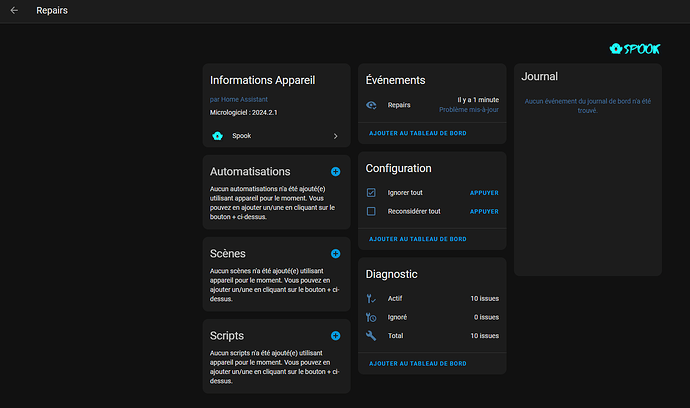690x408 pixels.
Task: Go back using the arrow icon
Action: 14,10
